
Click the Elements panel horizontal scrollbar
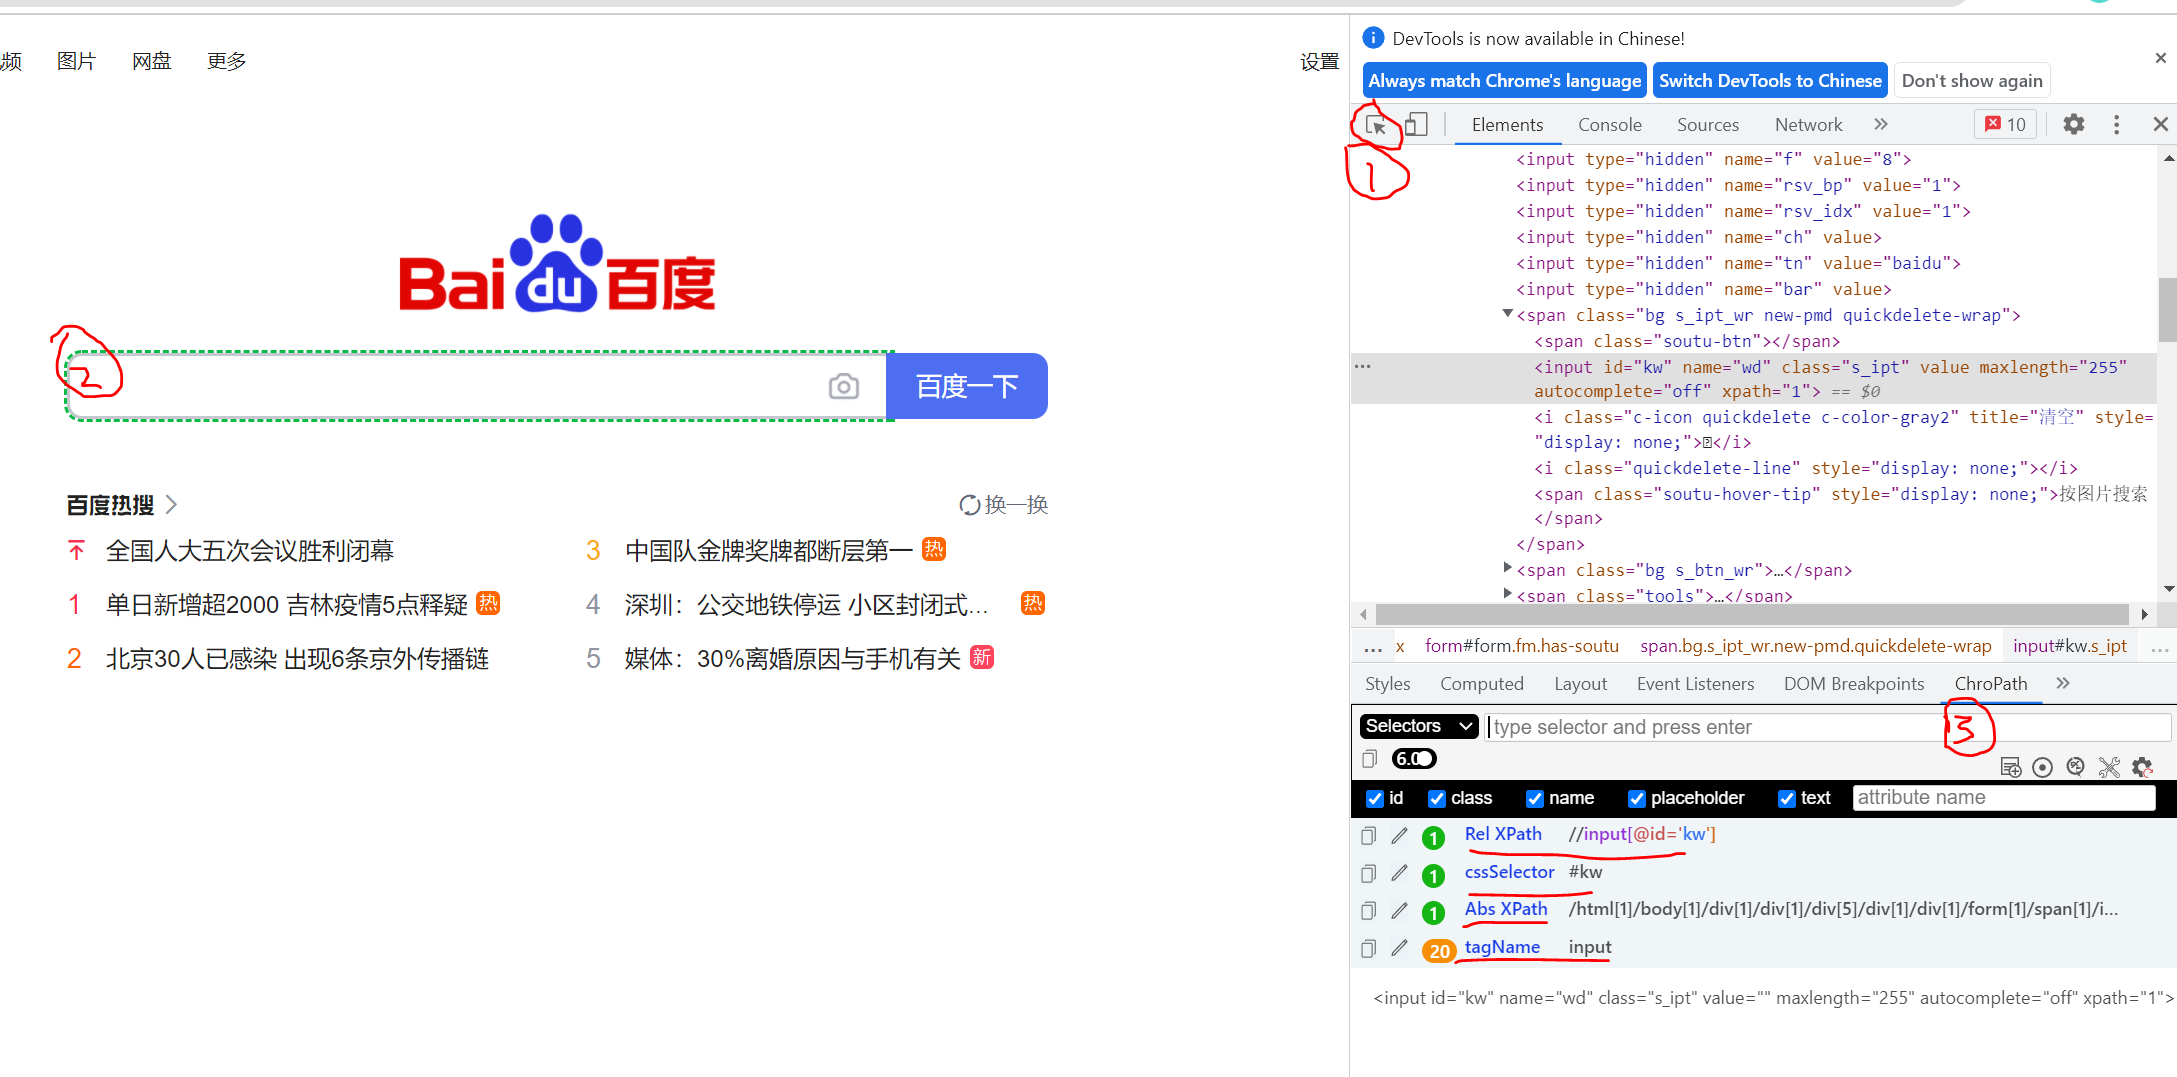(1752, 614)
